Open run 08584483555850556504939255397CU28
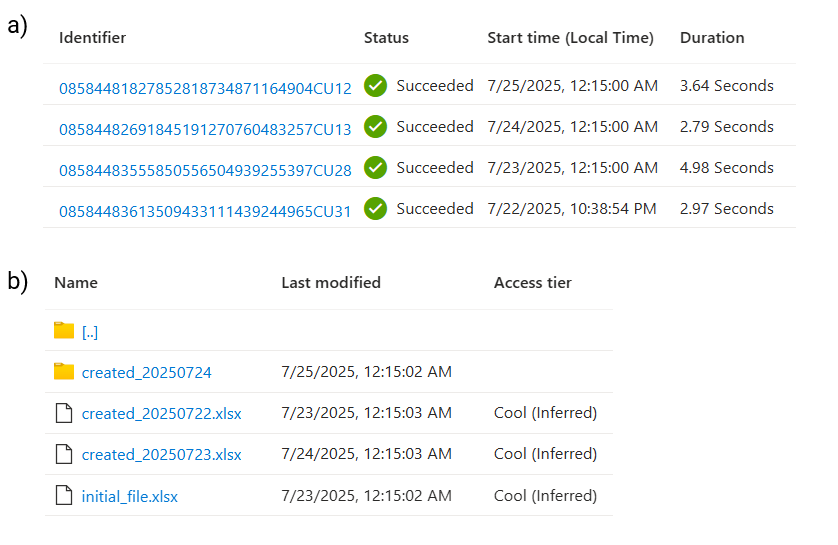 point(205,170)
